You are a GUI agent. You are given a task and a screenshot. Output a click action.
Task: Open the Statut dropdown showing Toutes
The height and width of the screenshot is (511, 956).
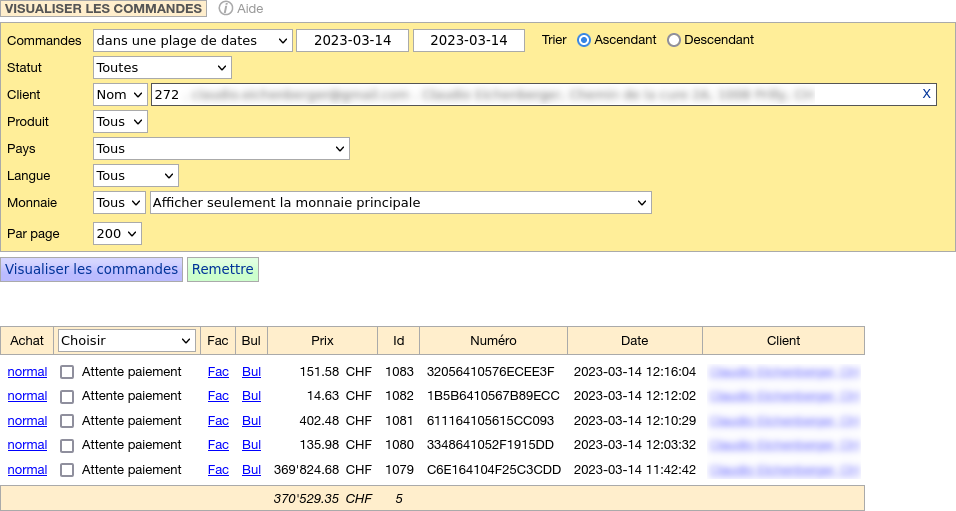(162, 68)
